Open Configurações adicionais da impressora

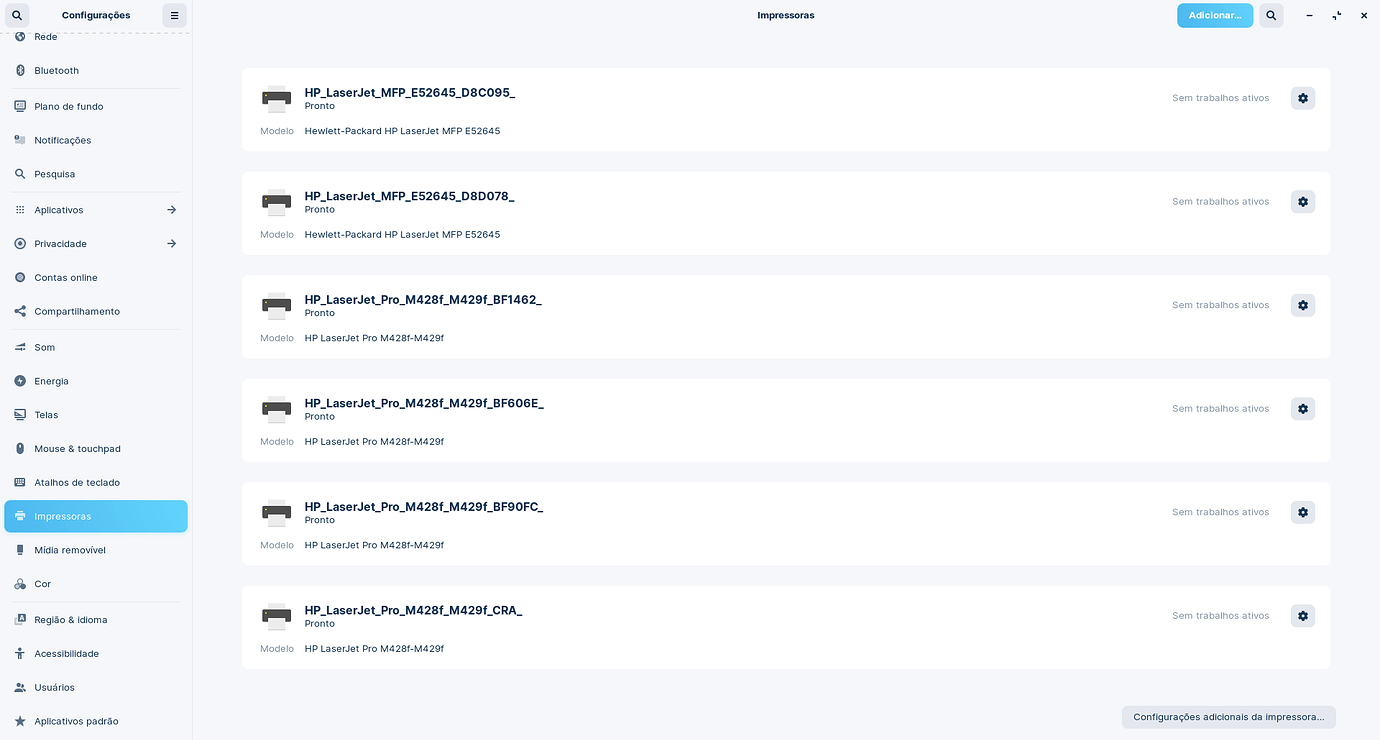1228,717
